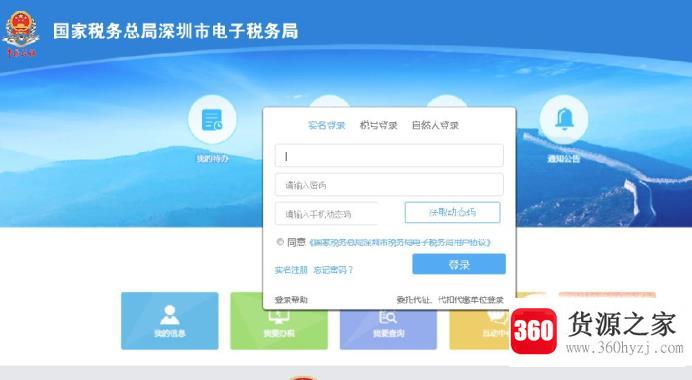
Task: Switch to 实名登录 tab
Action: pos(327,125)
